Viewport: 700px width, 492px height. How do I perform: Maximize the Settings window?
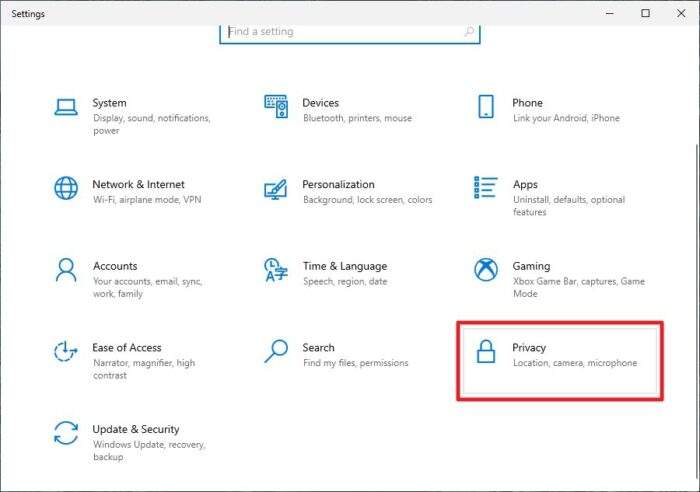pos(646,13)
